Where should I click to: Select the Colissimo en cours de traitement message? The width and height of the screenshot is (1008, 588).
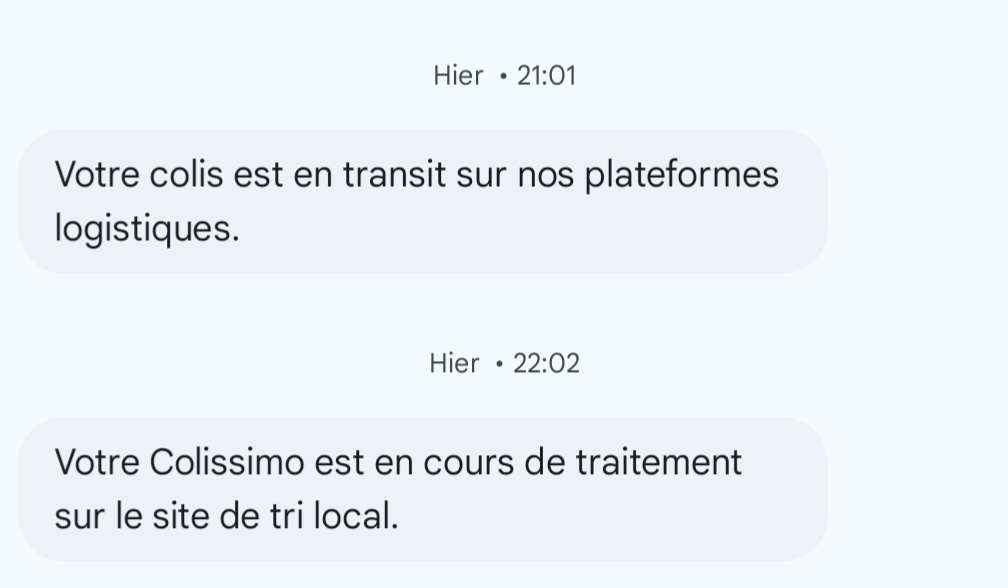point(422,489)
